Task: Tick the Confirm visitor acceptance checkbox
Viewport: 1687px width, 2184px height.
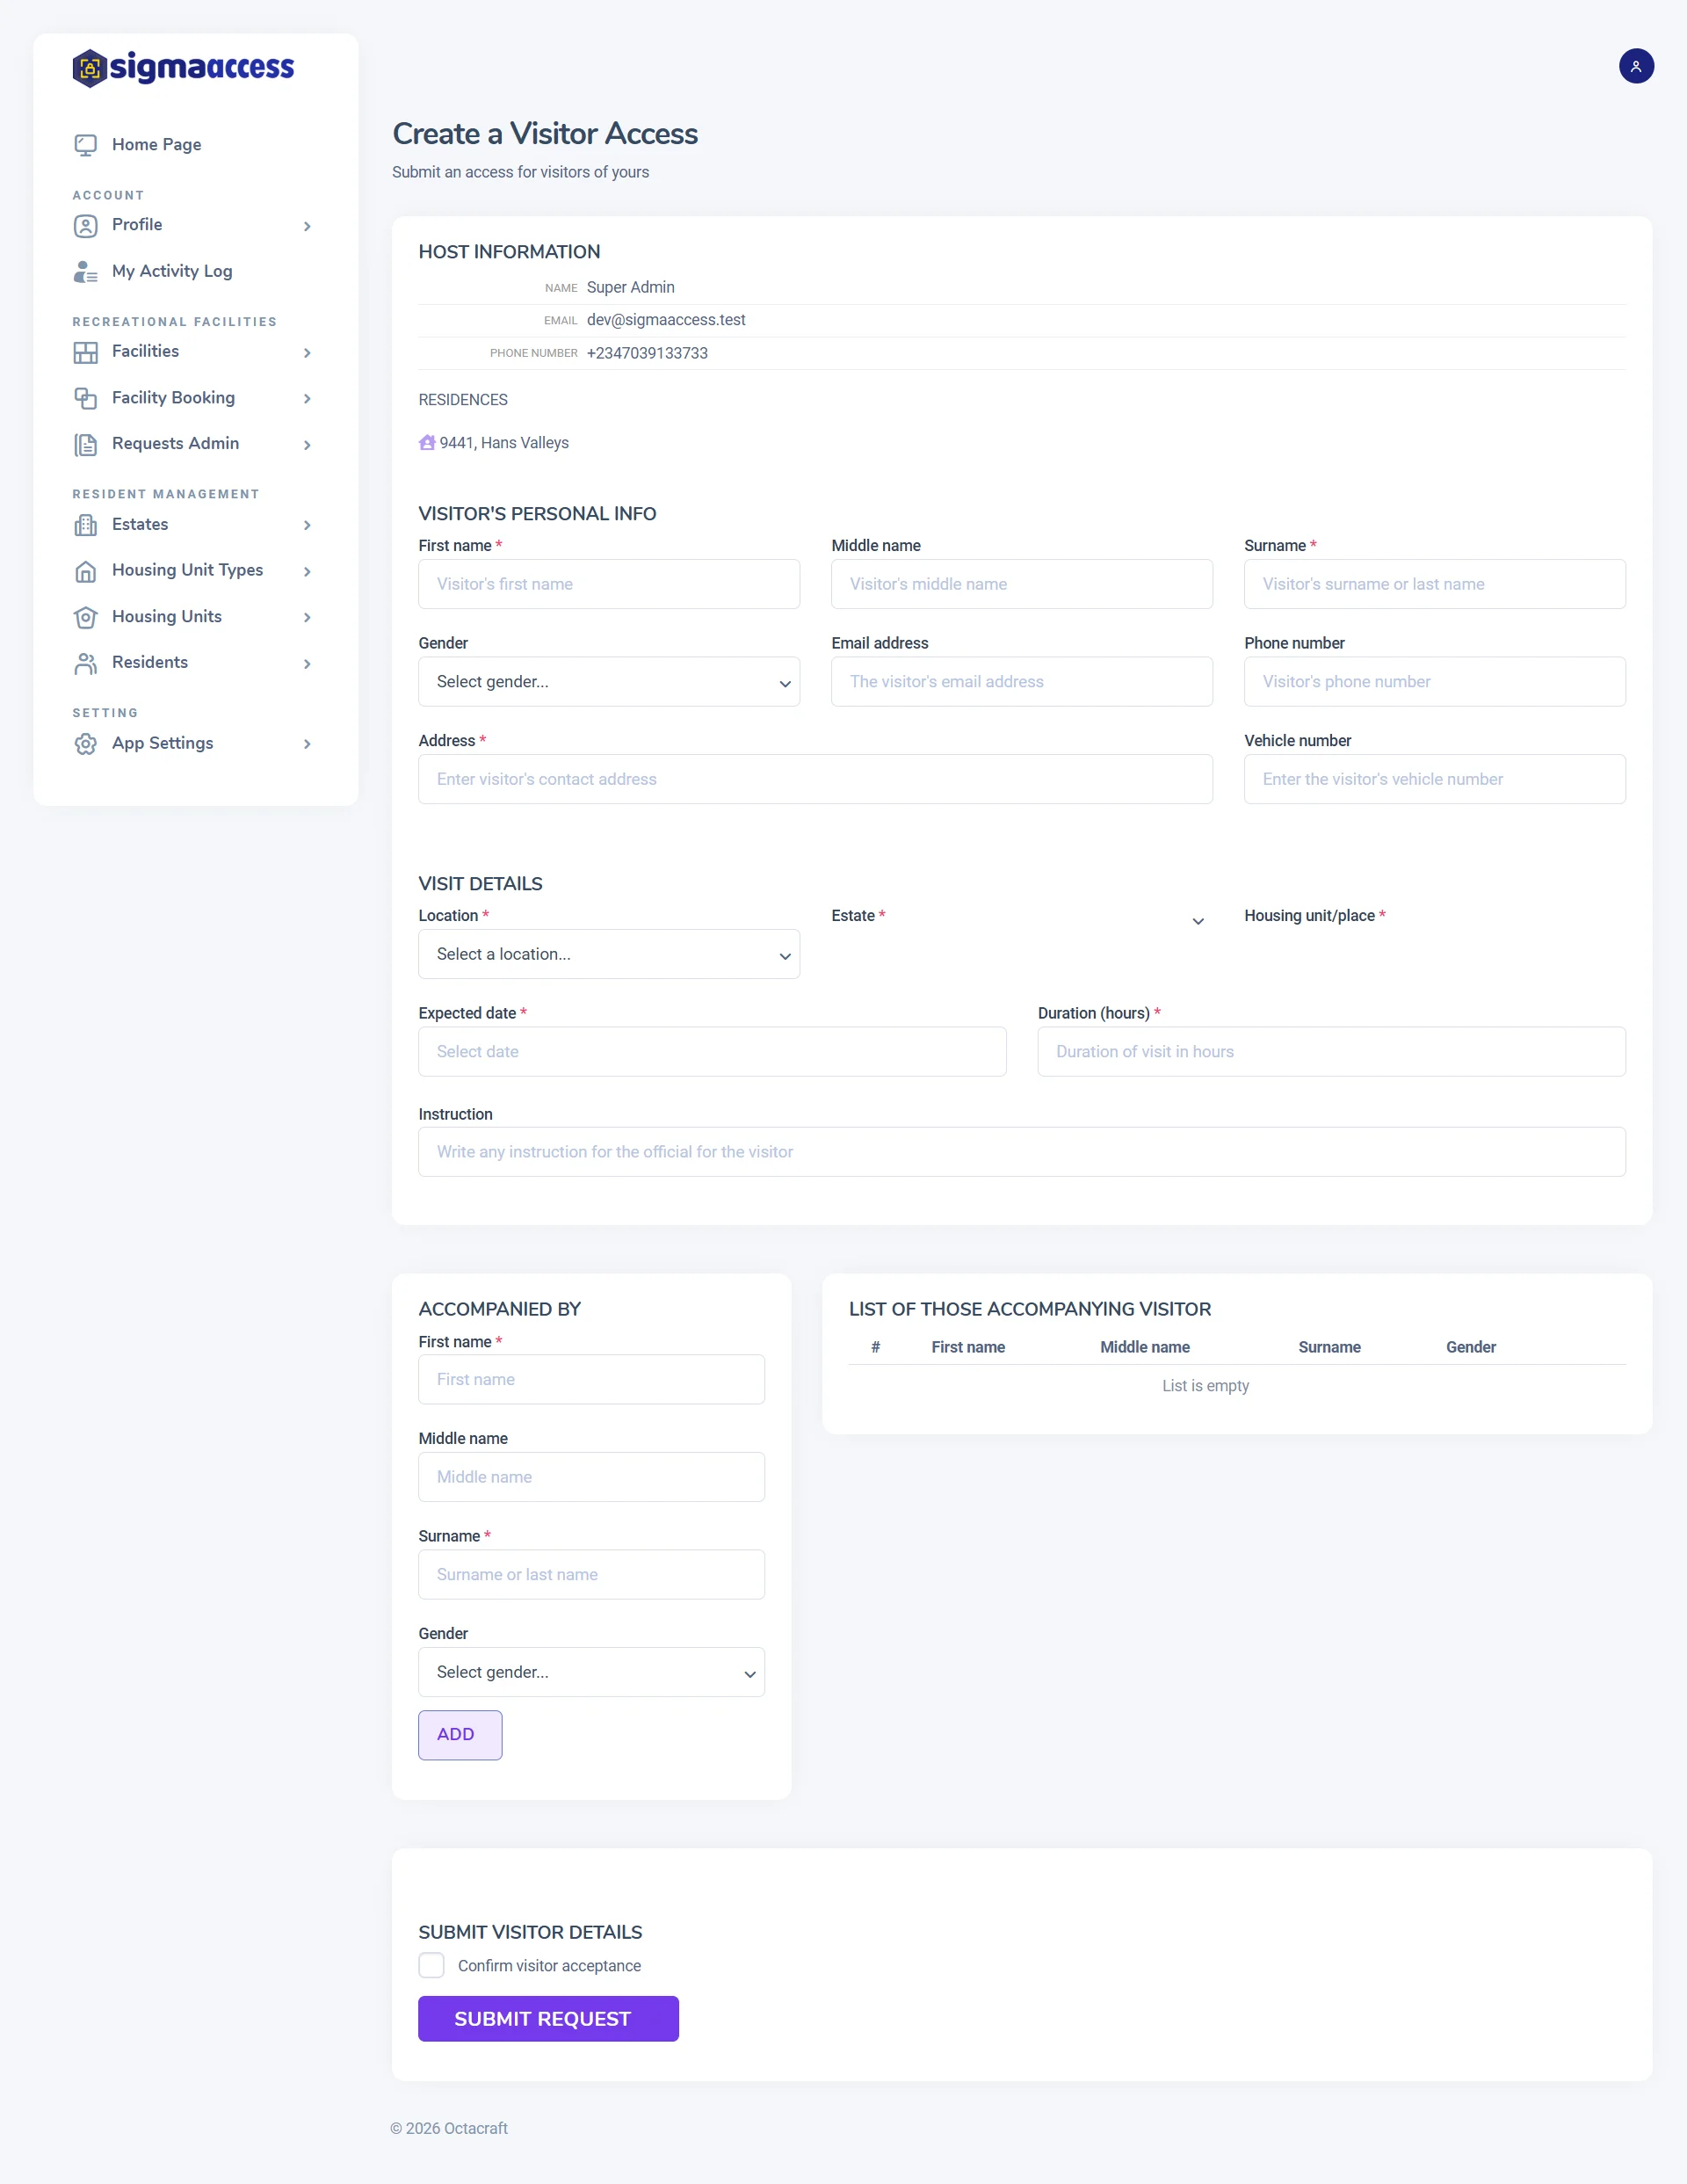Action: pos(431,1965)
